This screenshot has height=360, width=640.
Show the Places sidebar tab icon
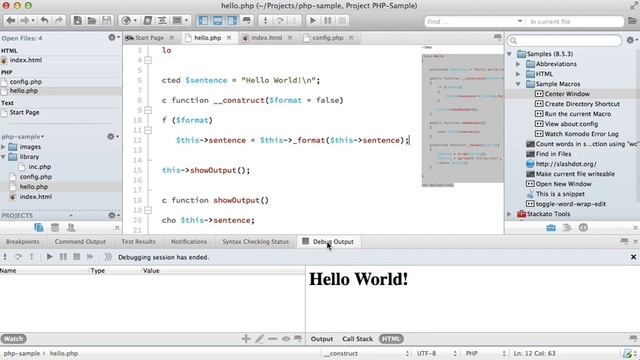click(x=39, y=227)
